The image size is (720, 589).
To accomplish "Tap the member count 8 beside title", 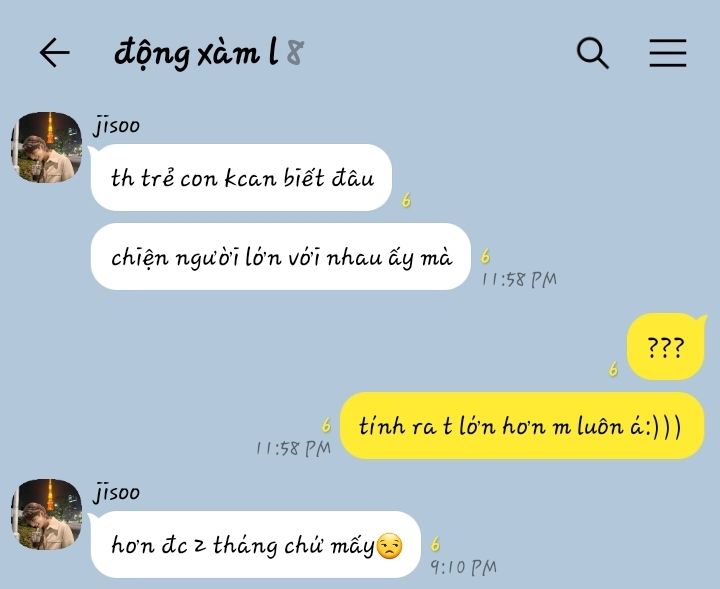I will click(295, 53).
